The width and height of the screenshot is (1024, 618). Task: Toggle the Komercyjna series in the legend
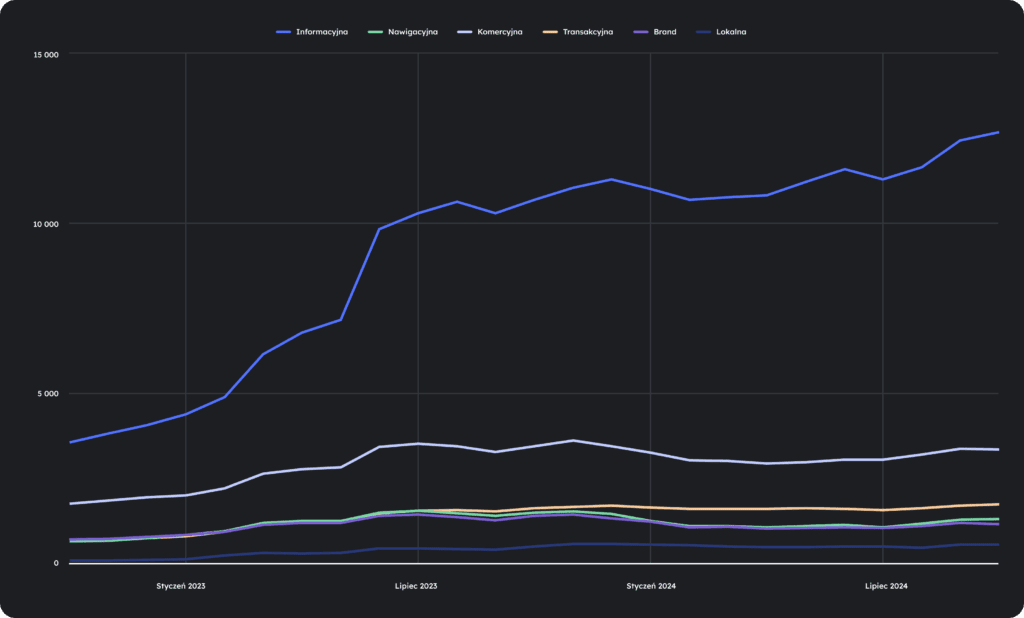pos(490,31)
